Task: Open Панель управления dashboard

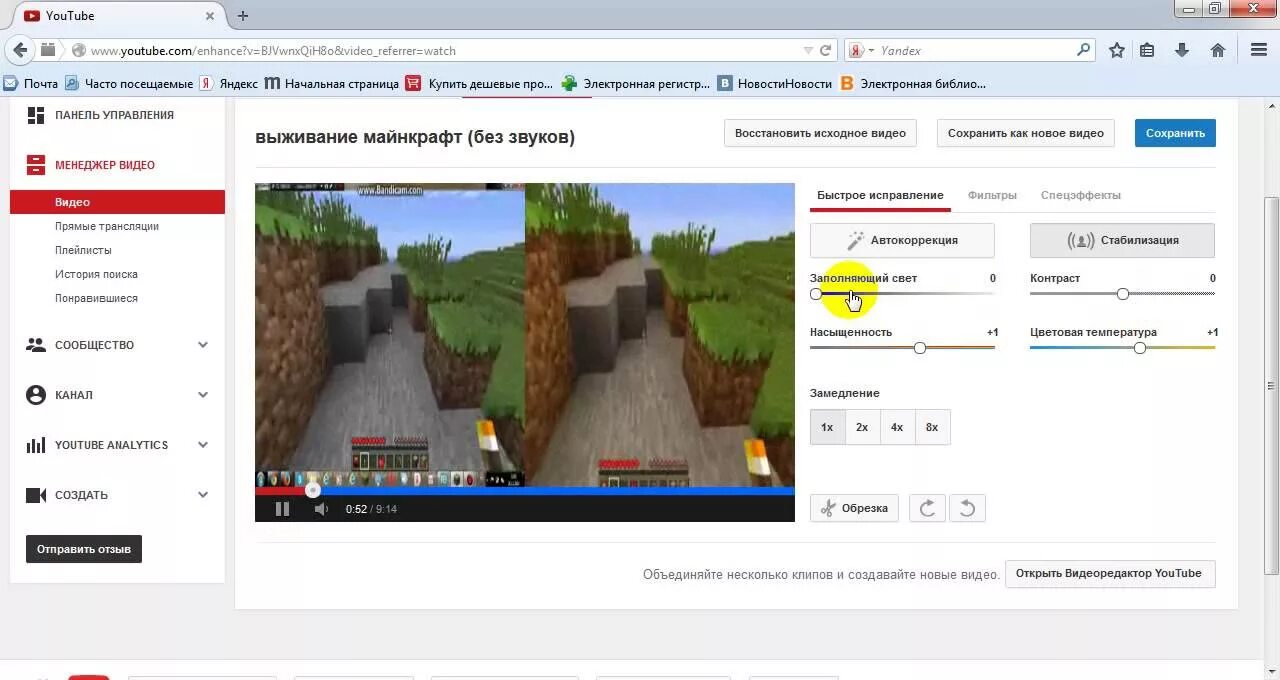Action: 114,115
